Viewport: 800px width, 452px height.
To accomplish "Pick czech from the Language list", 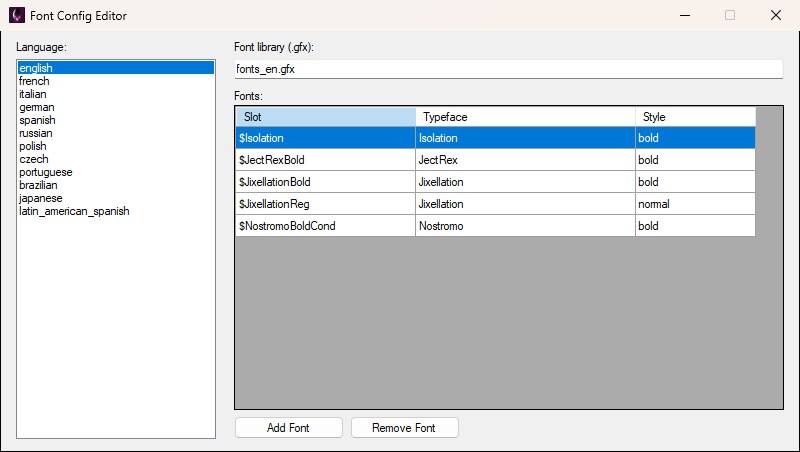I will [x=116, y=159].
